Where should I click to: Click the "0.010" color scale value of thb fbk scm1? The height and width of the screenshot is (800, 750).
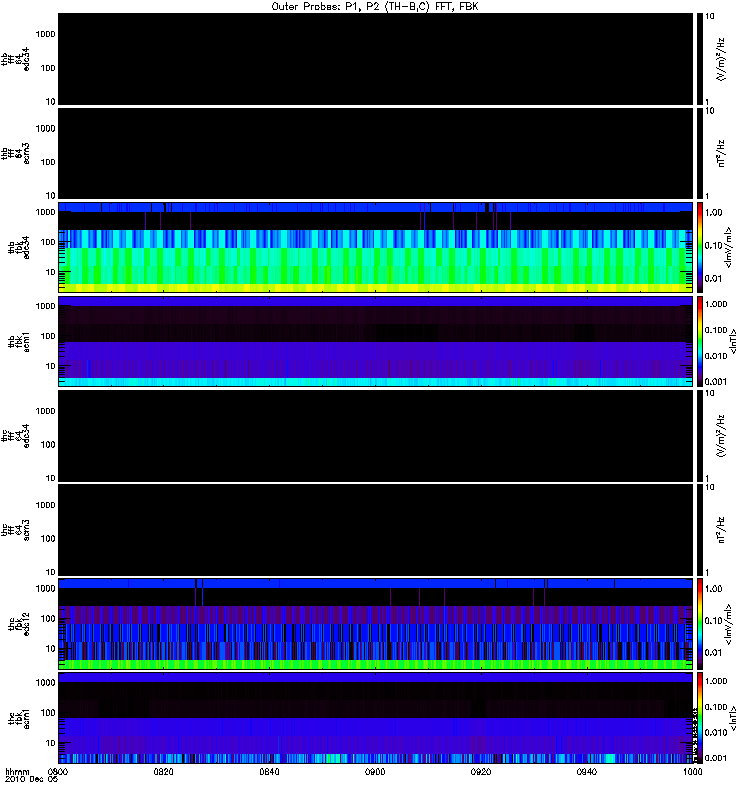pyautogui.click(x=716, y=356)
